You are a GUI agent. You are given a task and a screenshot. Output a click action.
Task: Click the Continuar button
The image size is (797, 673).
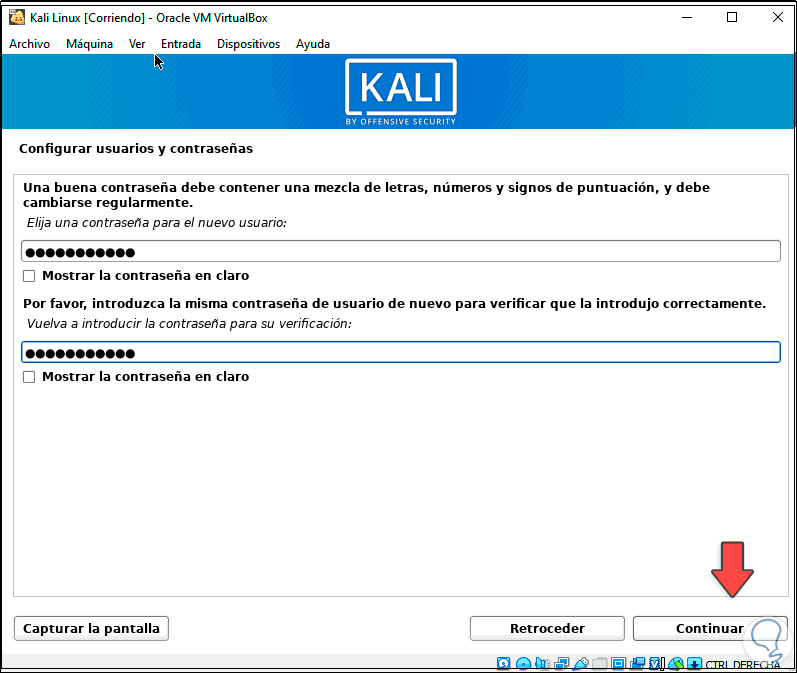710,629
